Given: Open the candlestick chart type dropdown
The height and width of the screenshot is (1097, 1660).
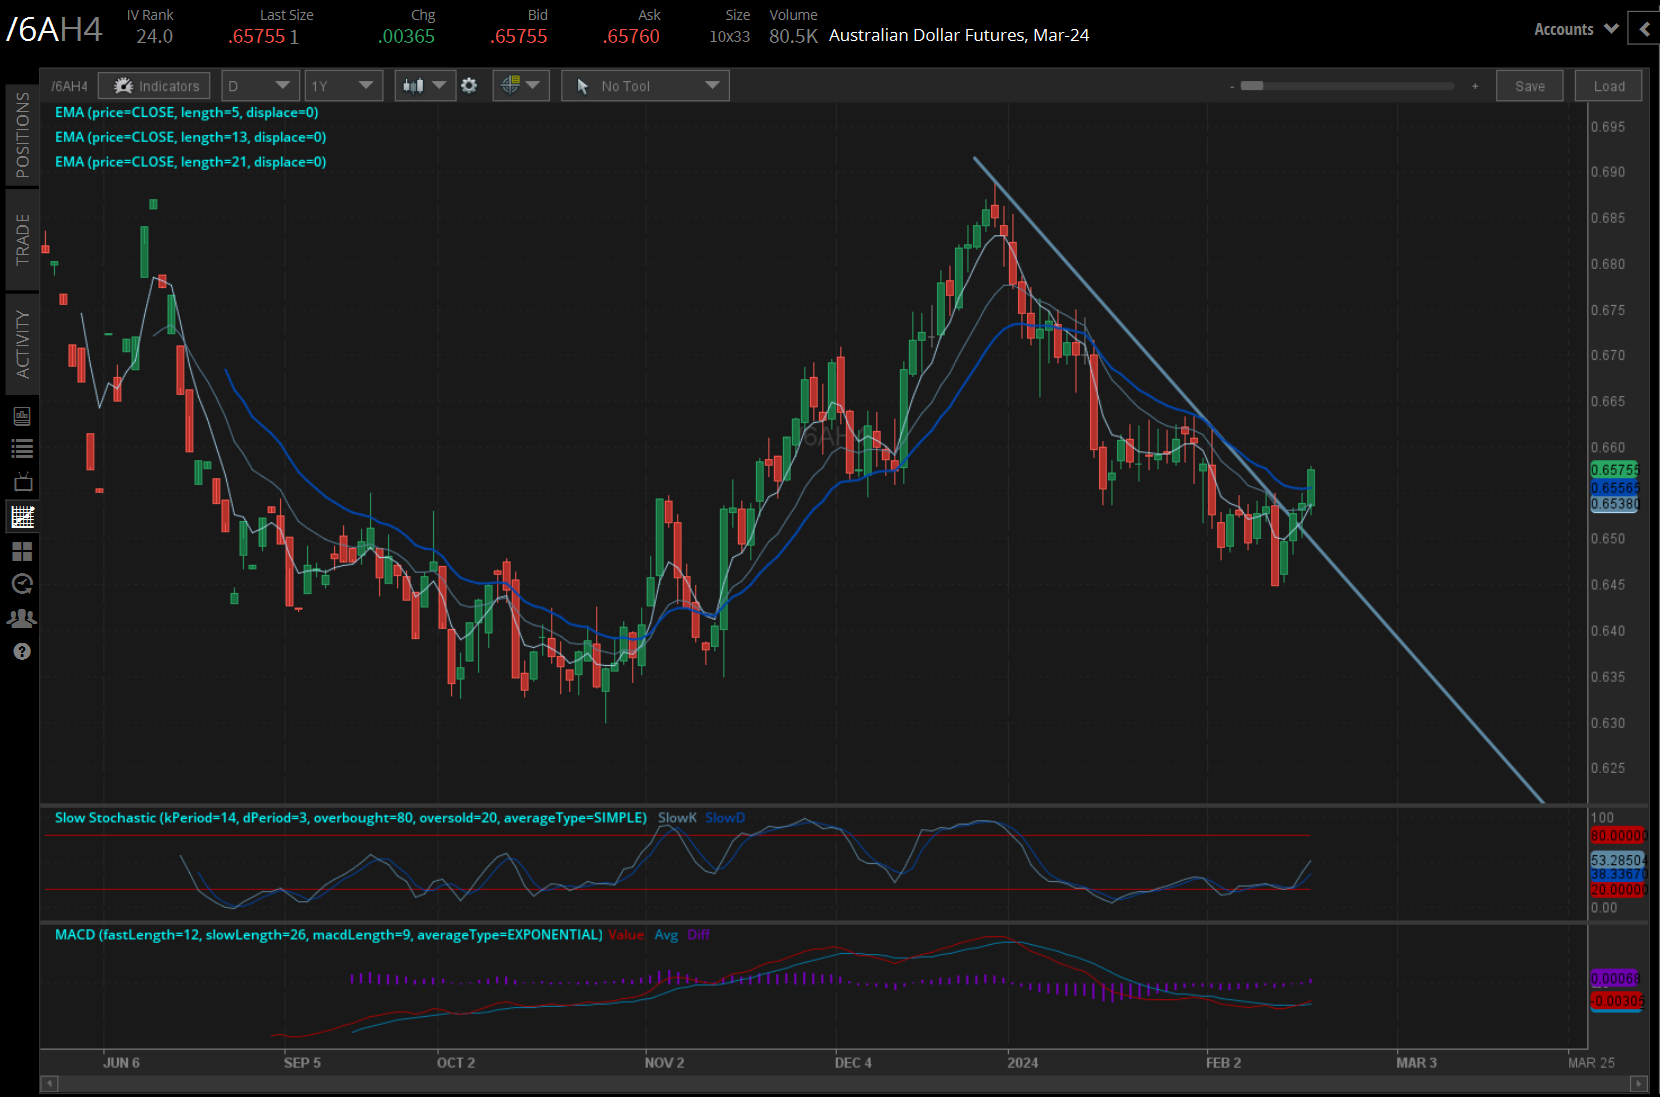Looking at the screenshot, I should pos(424,86).
